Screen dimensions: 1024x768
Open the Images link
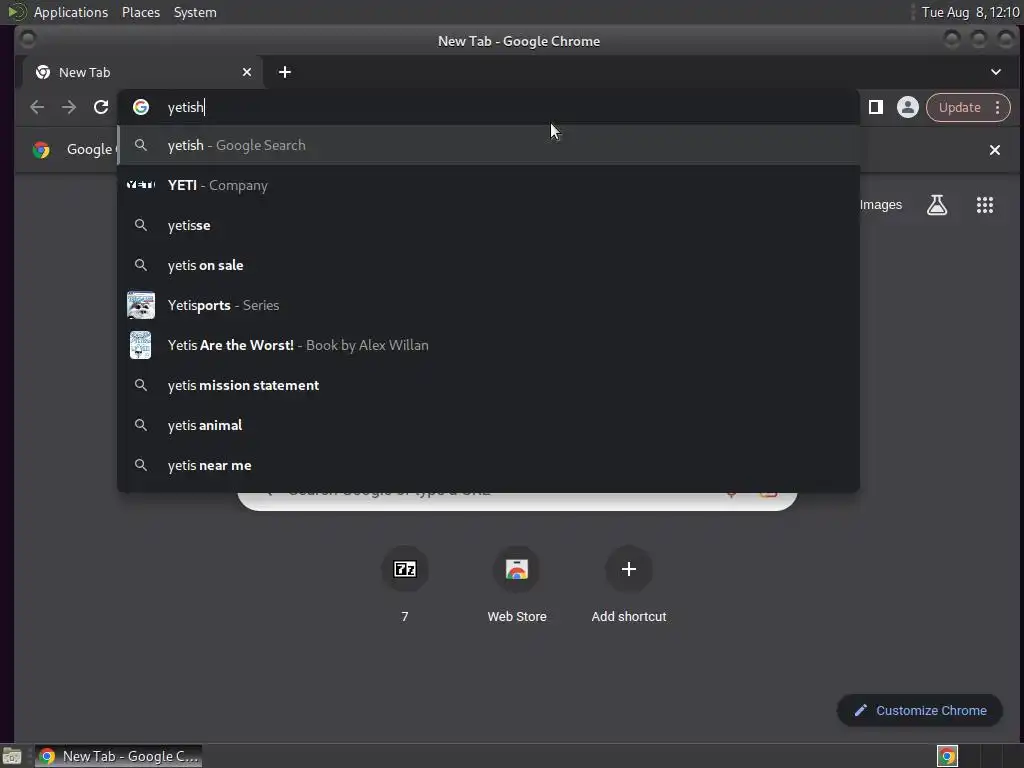pos(880,205)
